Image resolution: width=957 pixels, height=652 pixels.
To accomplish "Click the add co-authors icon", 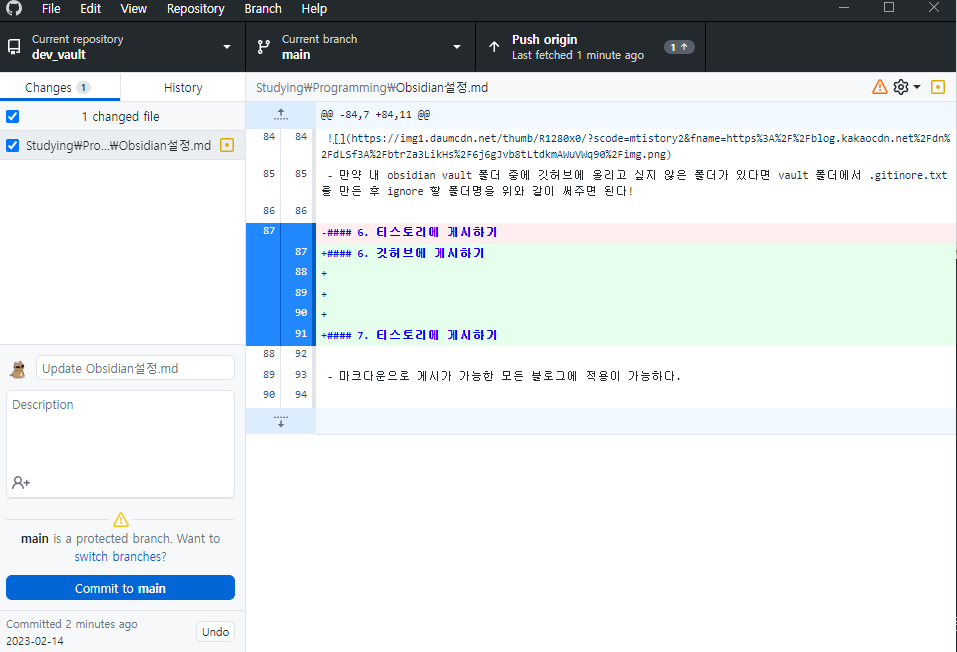I will click(x=21, y=482).
